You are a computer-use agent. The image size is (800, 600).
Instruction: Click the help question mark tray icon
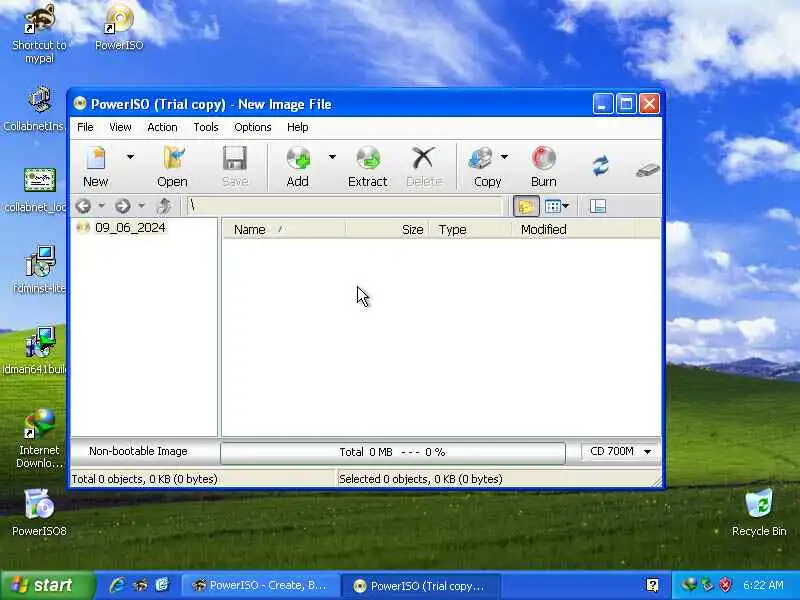(x=652, y=585)
